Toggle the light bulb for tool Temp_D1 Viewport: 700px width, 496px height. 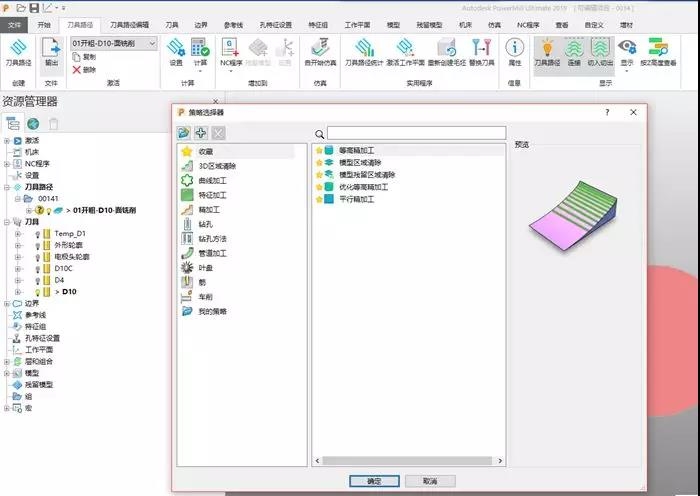click(x=38, y=234)
